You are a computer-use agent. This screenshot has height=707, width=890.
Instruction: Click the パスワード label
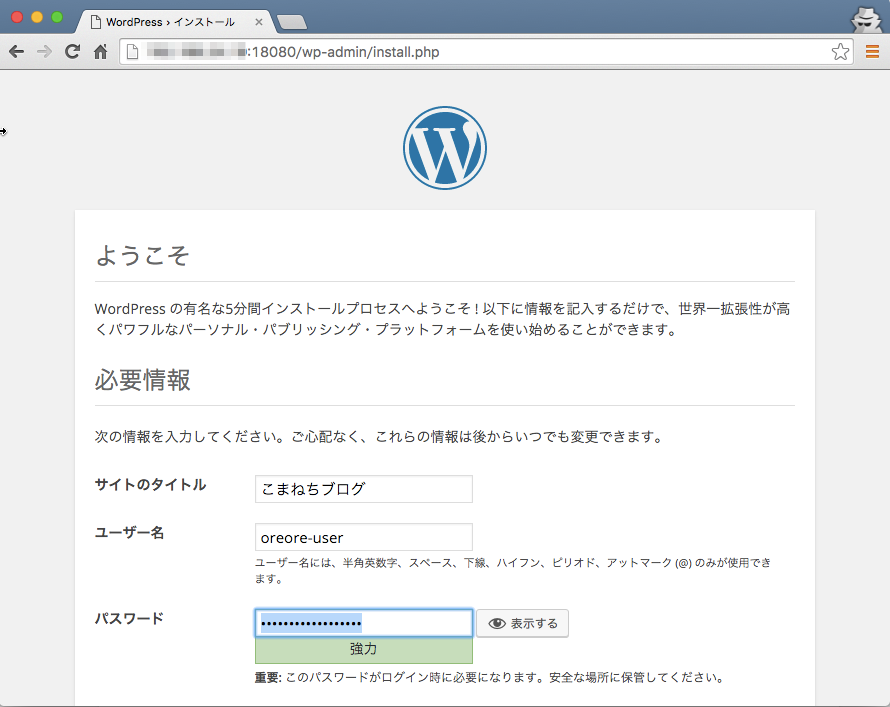point(129,618)
